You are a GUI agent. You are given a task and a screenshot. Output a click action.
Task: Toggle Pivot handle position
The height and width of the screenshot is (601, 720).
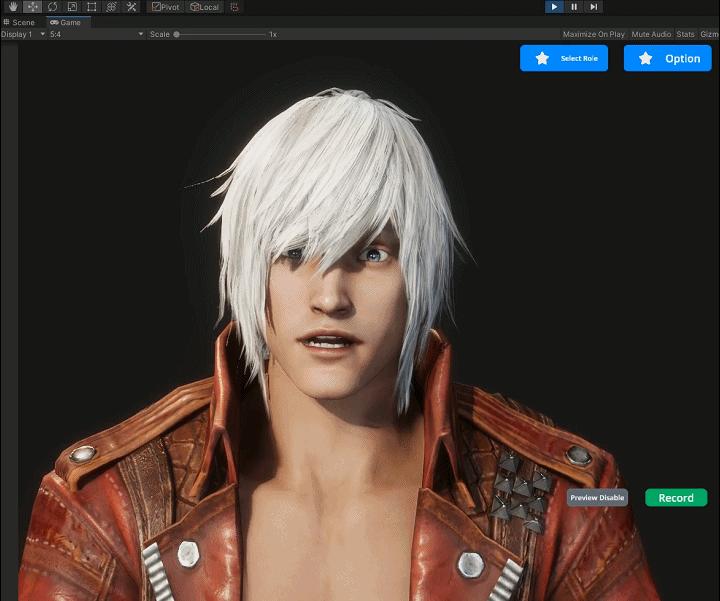point(166,7)
